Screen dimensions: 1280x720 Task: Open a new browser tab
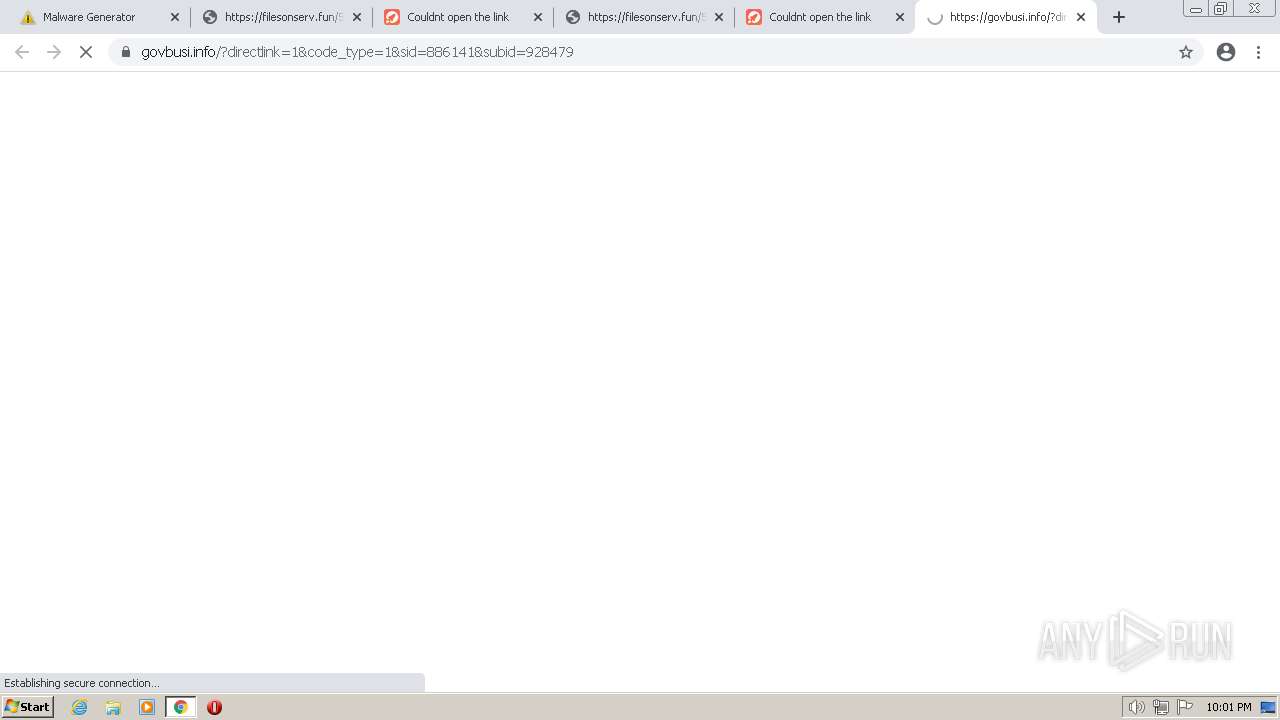click(x=1119, y=17)
